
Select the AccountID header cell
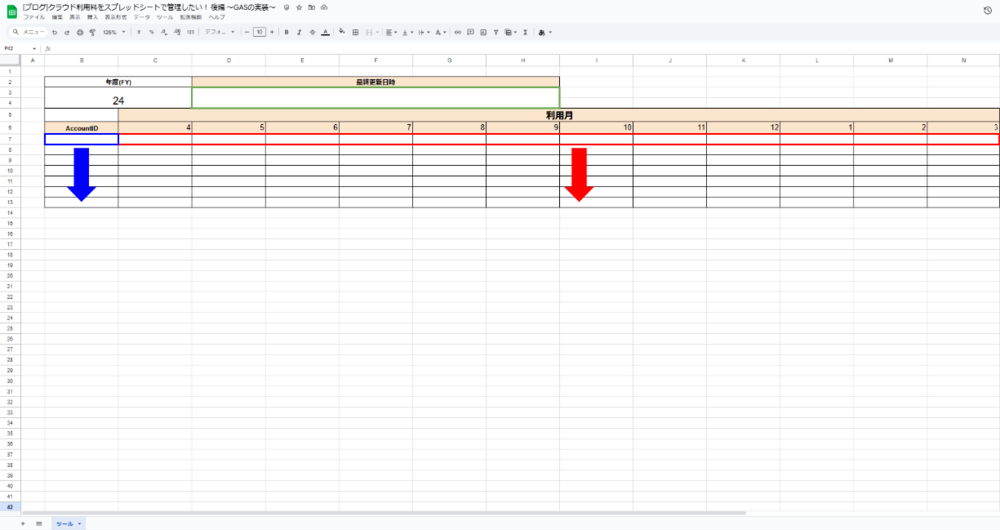pyautogui.click(x=82, y=128)
